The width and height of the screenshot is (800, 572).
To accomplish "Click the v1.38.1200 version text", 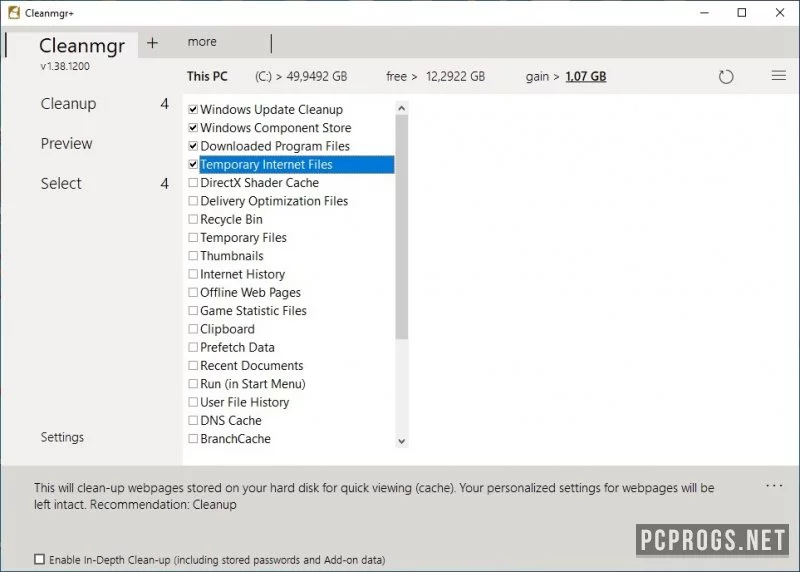I will coord(65,66).
